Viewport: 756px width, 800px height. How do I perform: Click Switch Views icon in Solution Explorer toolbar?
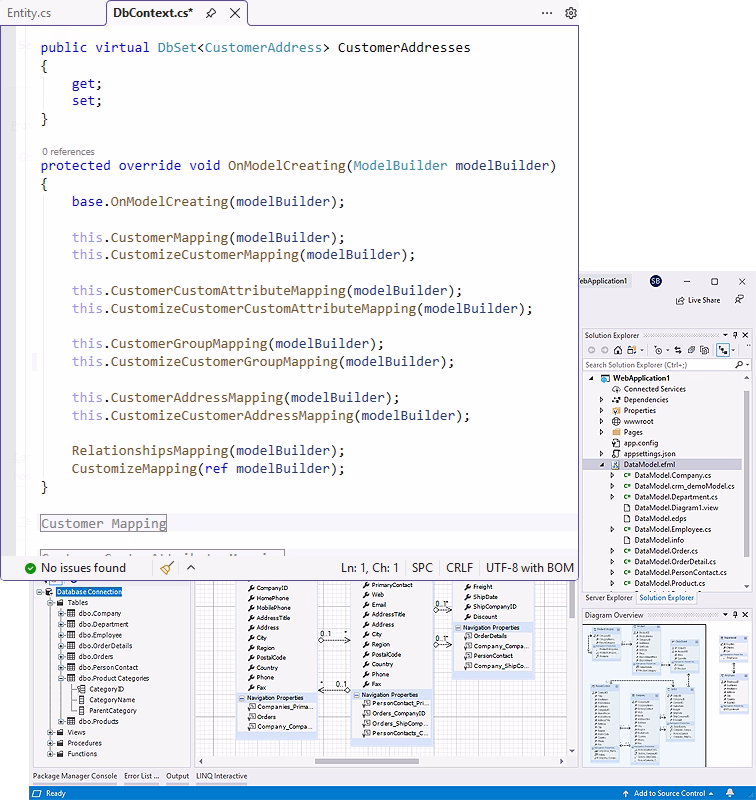632,350
